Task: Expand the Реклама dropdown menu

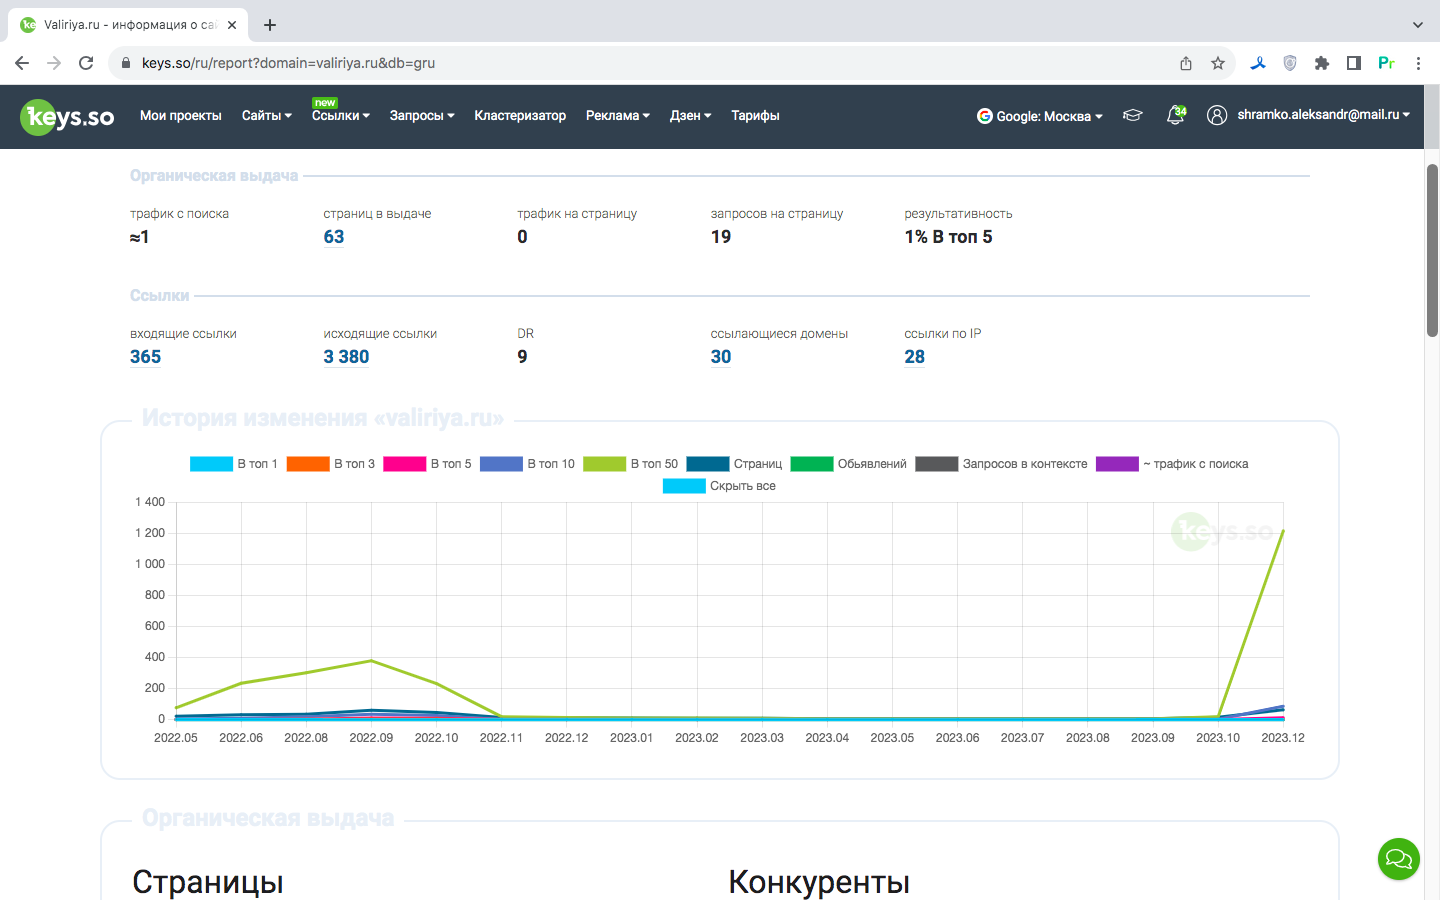Action: coord(618,116)
